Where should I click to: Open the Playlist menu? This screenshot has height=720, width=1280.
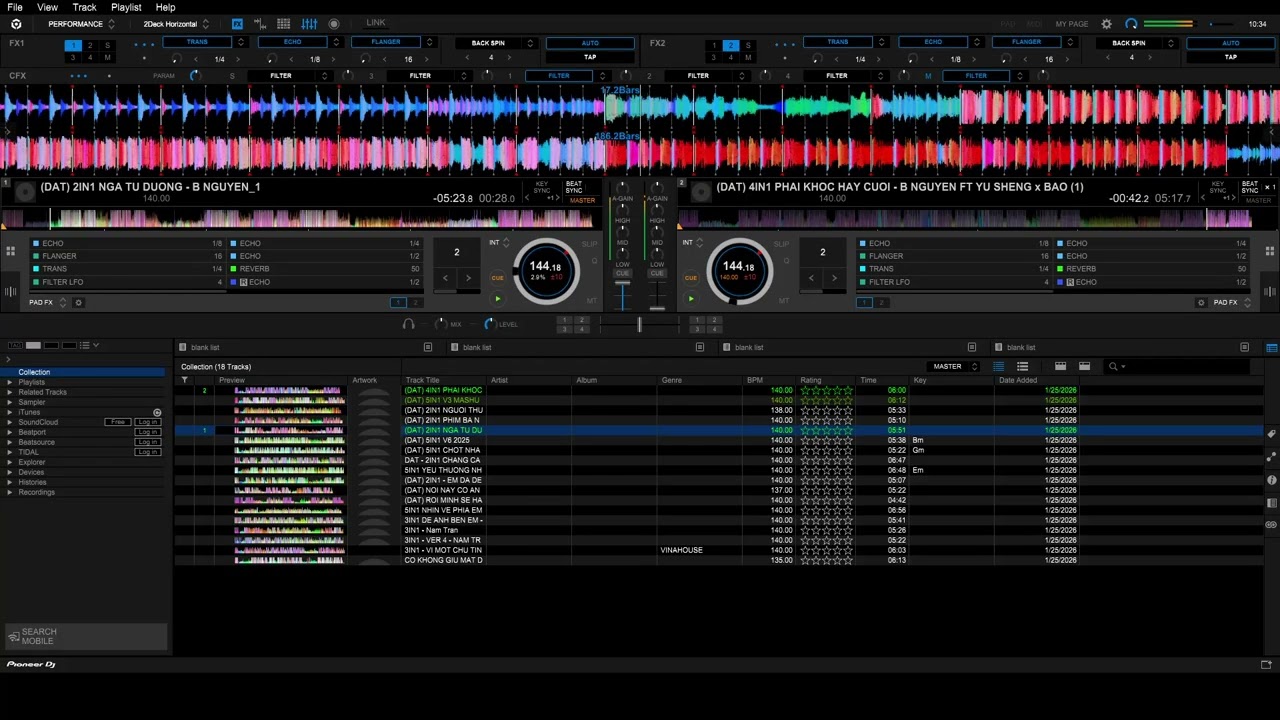[126, 7]
